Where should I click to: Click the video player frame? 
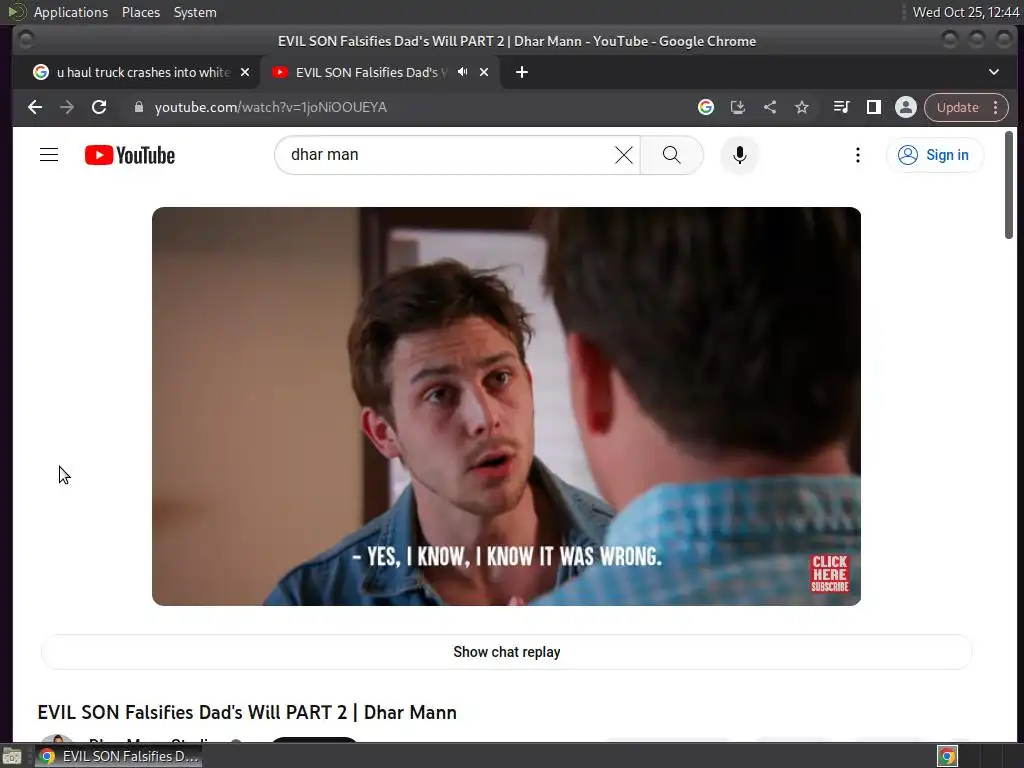(506, 406)
